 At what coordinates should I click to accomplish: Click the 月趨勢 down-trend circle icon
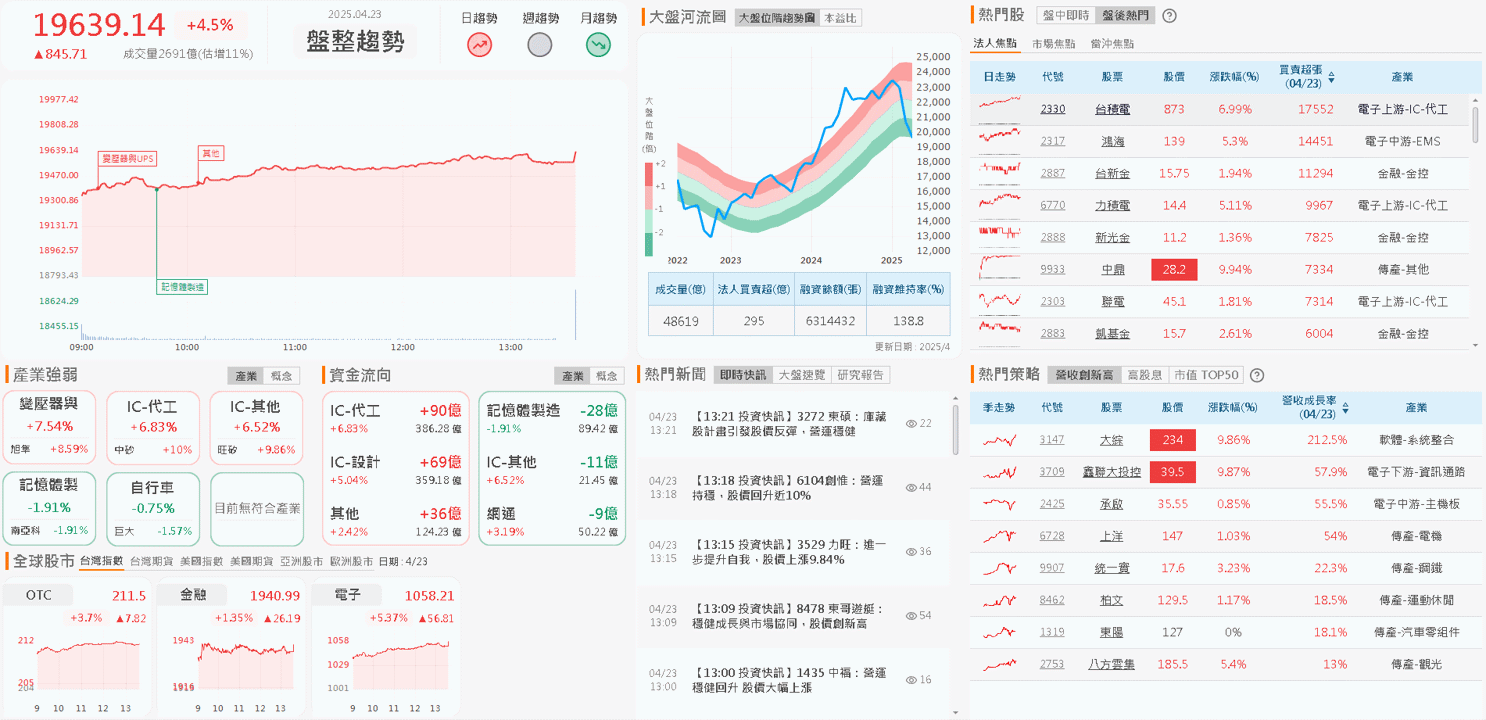pyautogui.click(x=598, y=44)
